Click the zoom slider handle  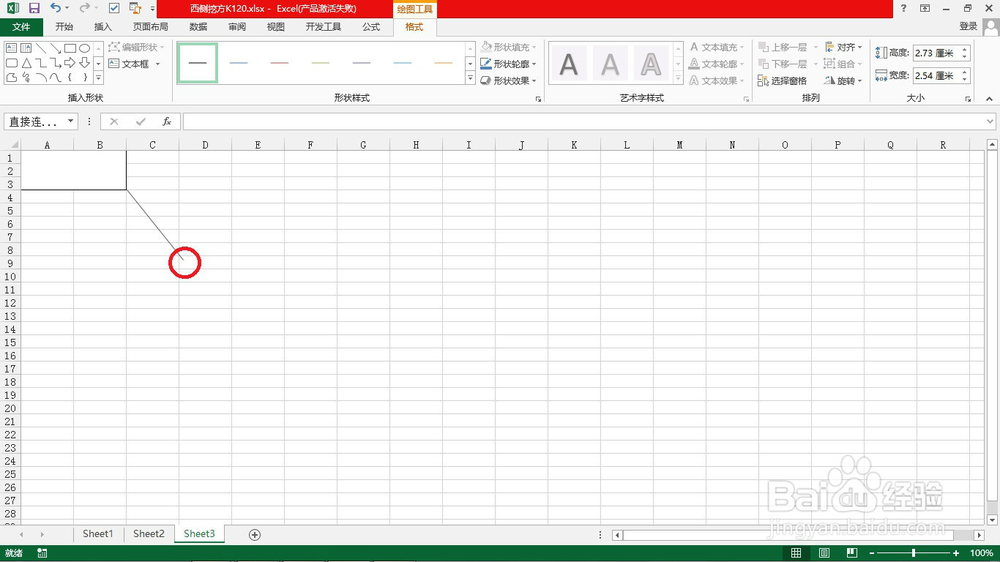[913, 553]
